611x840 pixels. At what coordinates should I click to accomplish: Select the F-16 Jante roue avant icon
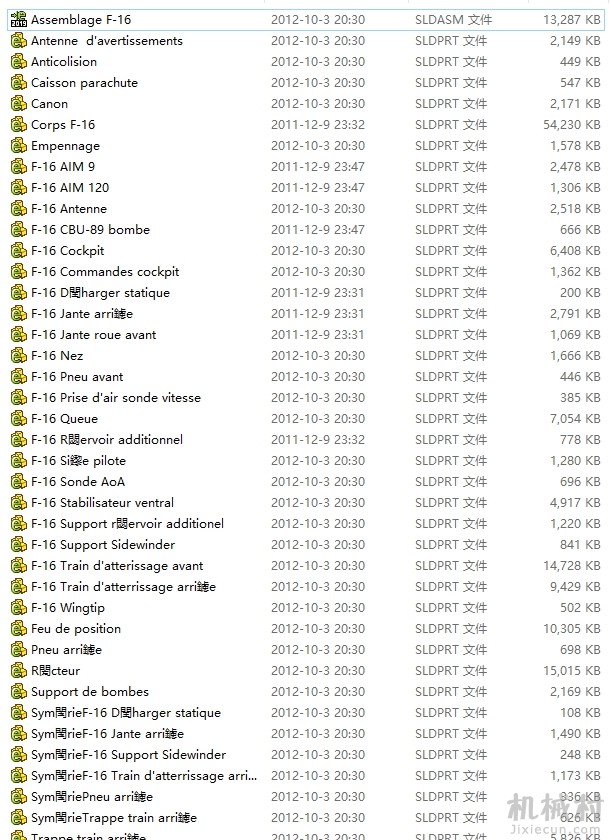(19, 335)
